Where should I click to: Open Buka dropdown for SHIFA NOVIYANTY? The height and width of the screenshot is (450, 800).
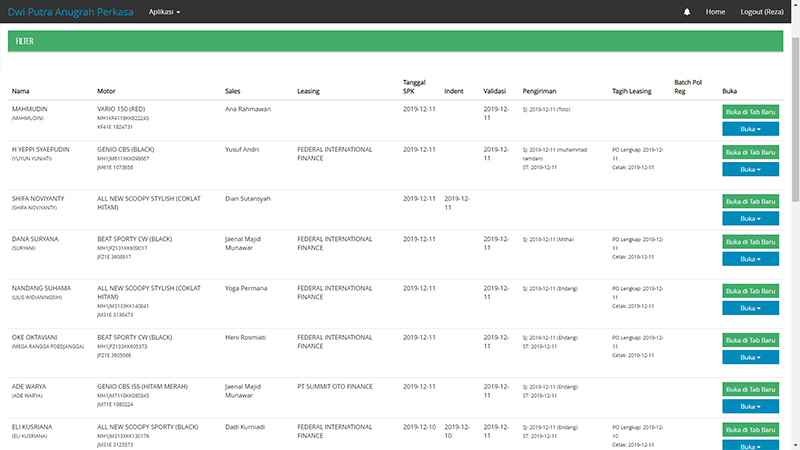pos(751,218)
